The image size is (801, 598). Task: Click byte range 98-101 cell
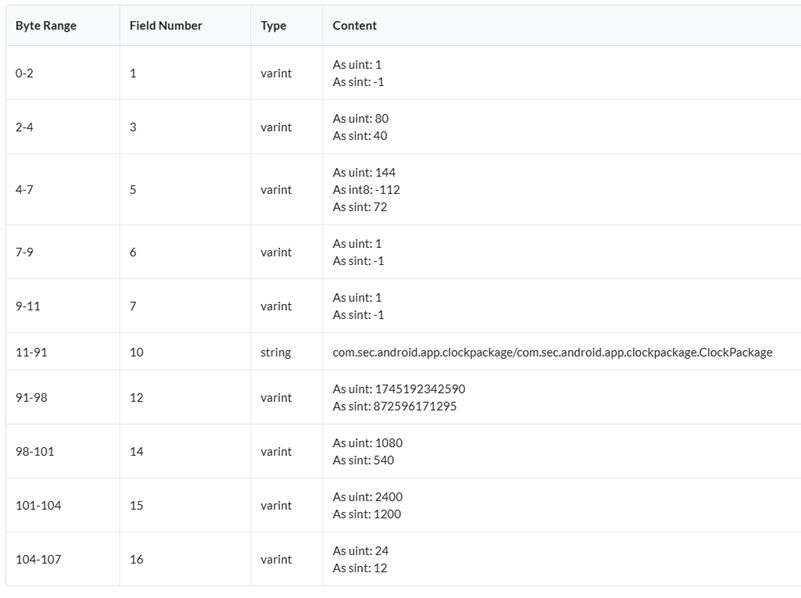coord(35,452)
